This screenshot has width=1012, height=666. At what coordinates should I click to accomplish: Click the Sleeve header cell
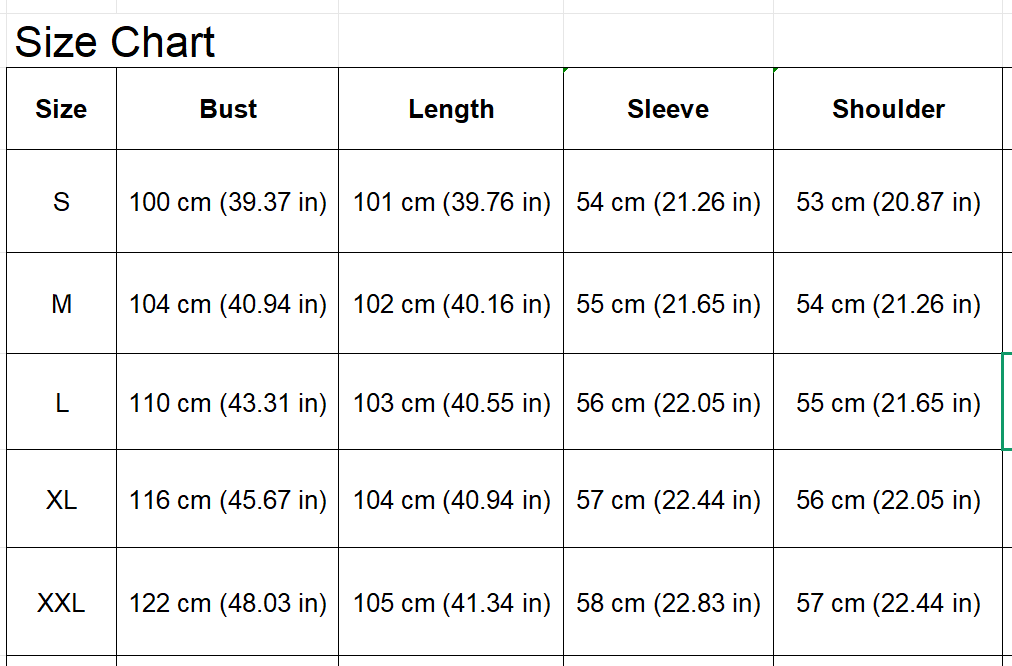click(668, 109)
